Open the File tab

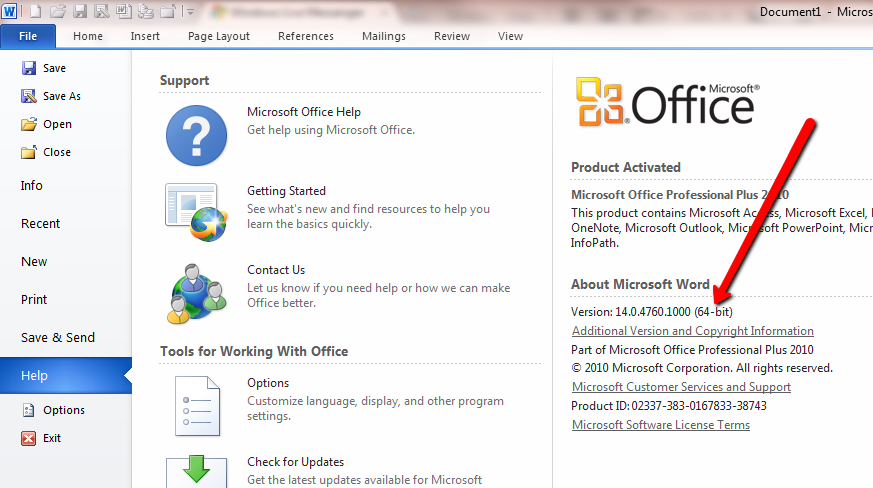28,36
